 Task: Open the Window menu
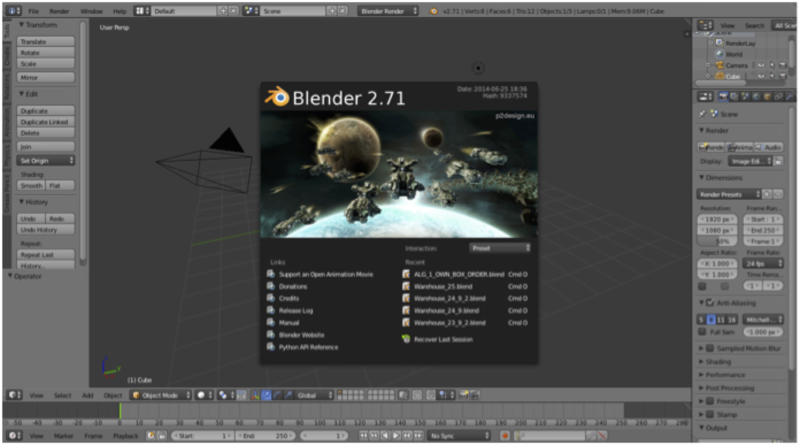coord(91,11)
